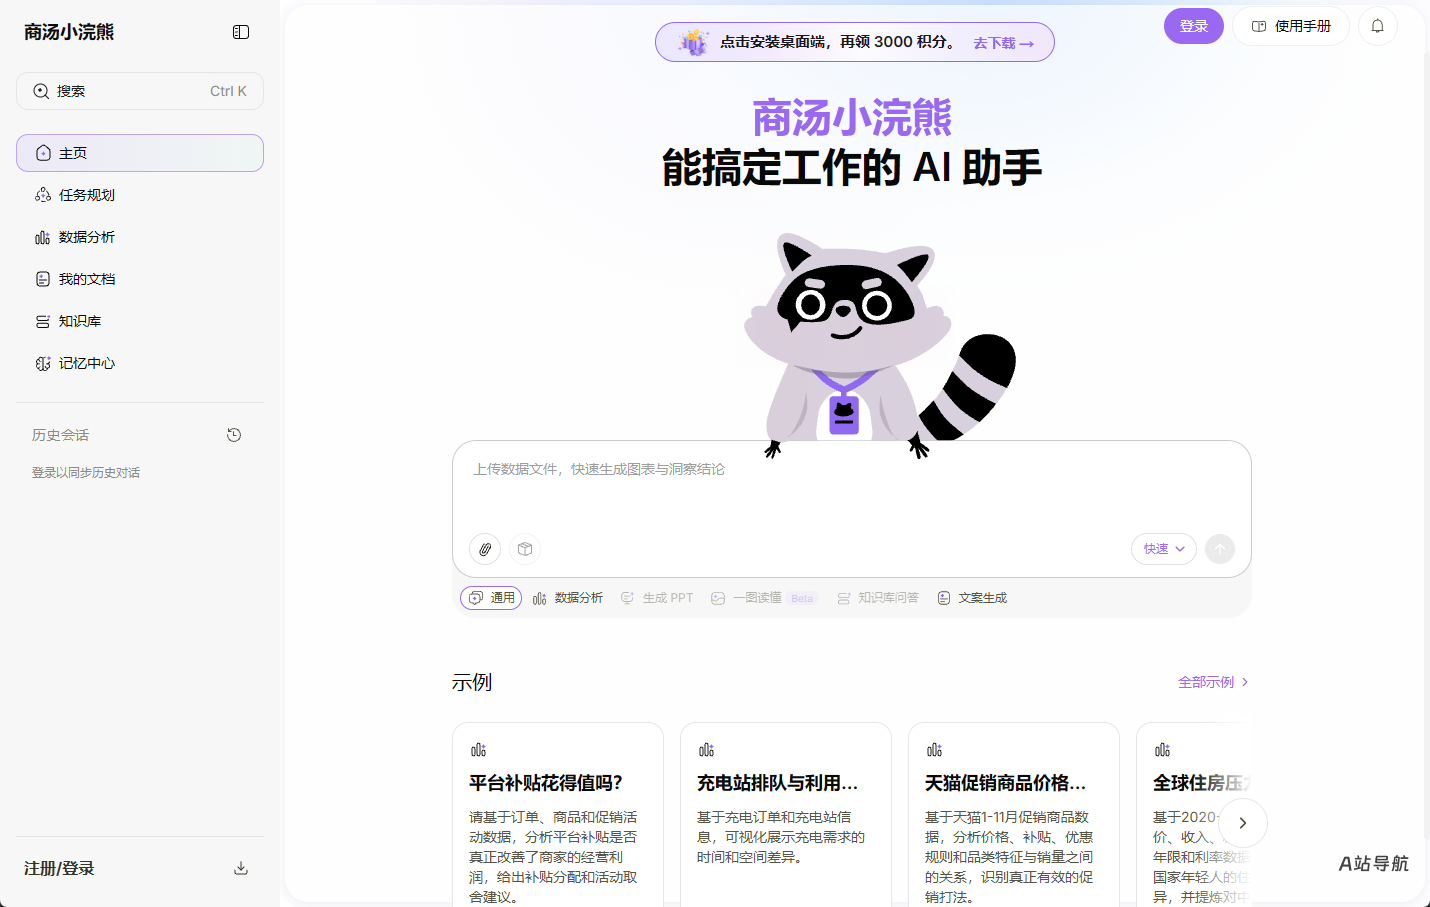Image resolution: width=1430 pixels, height=907 pixels.
Task: Open the search box in sidebar
Action: [140, 91]
